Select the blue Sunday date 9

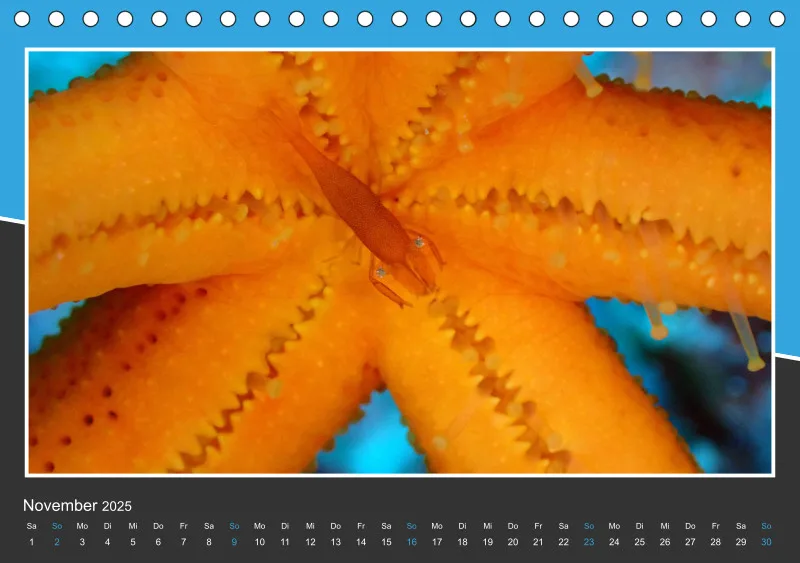coord(234,542)
